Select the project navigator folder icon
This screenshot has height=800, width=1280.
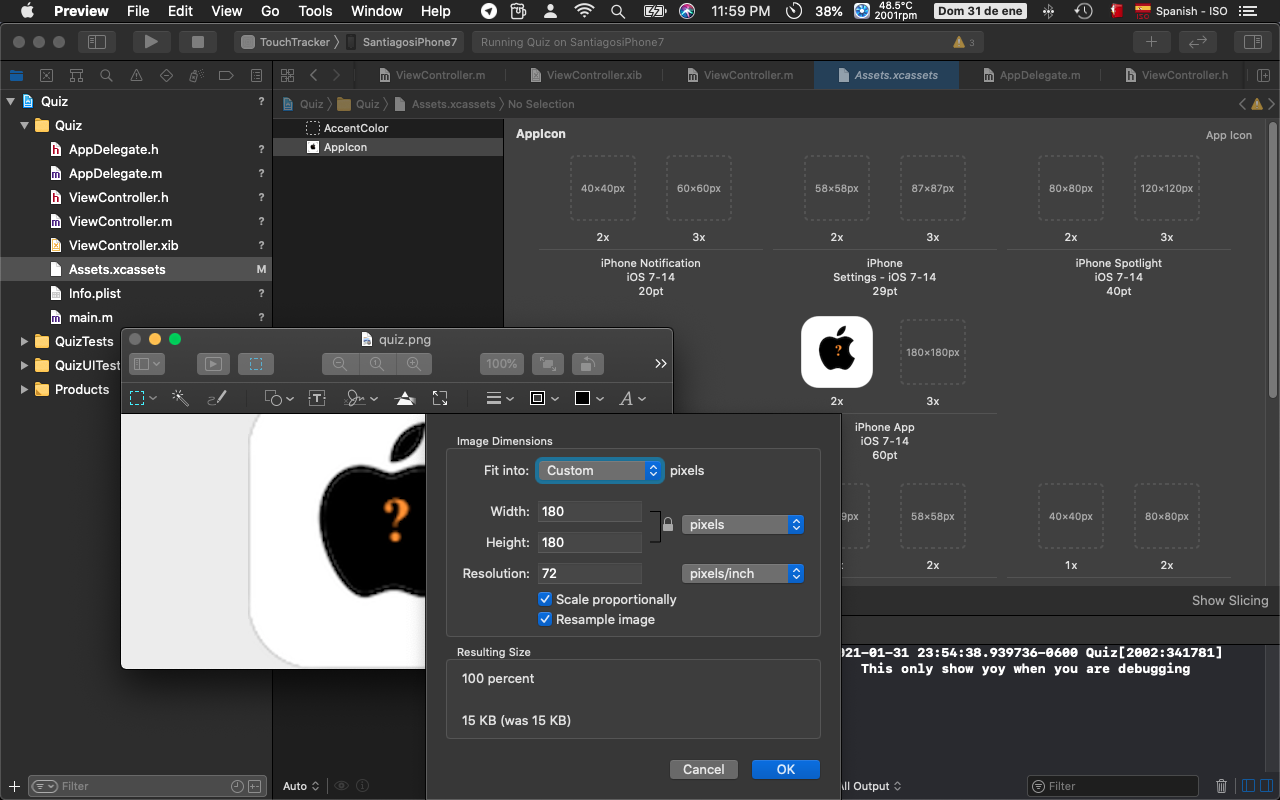(x=16, y=75)
